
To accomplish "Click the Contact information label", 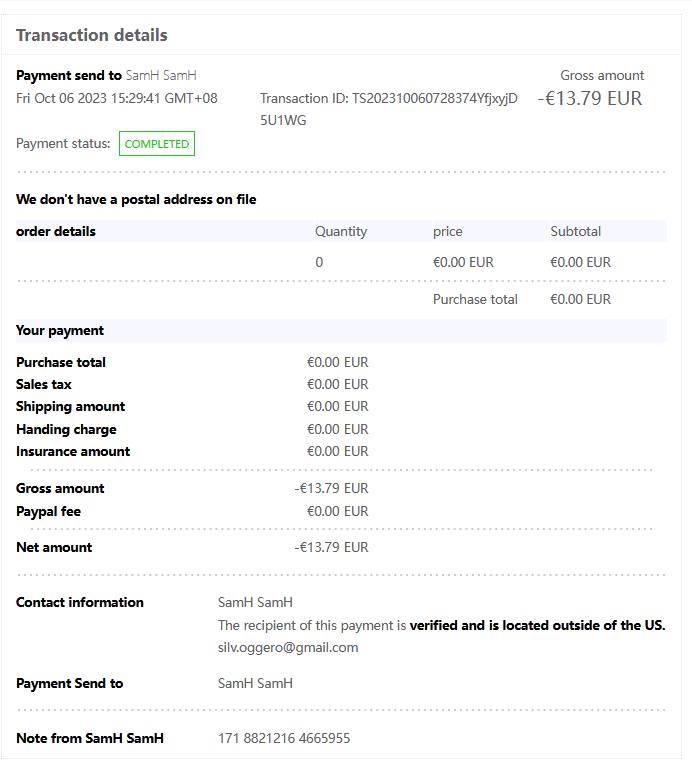I will coord(80,602).
